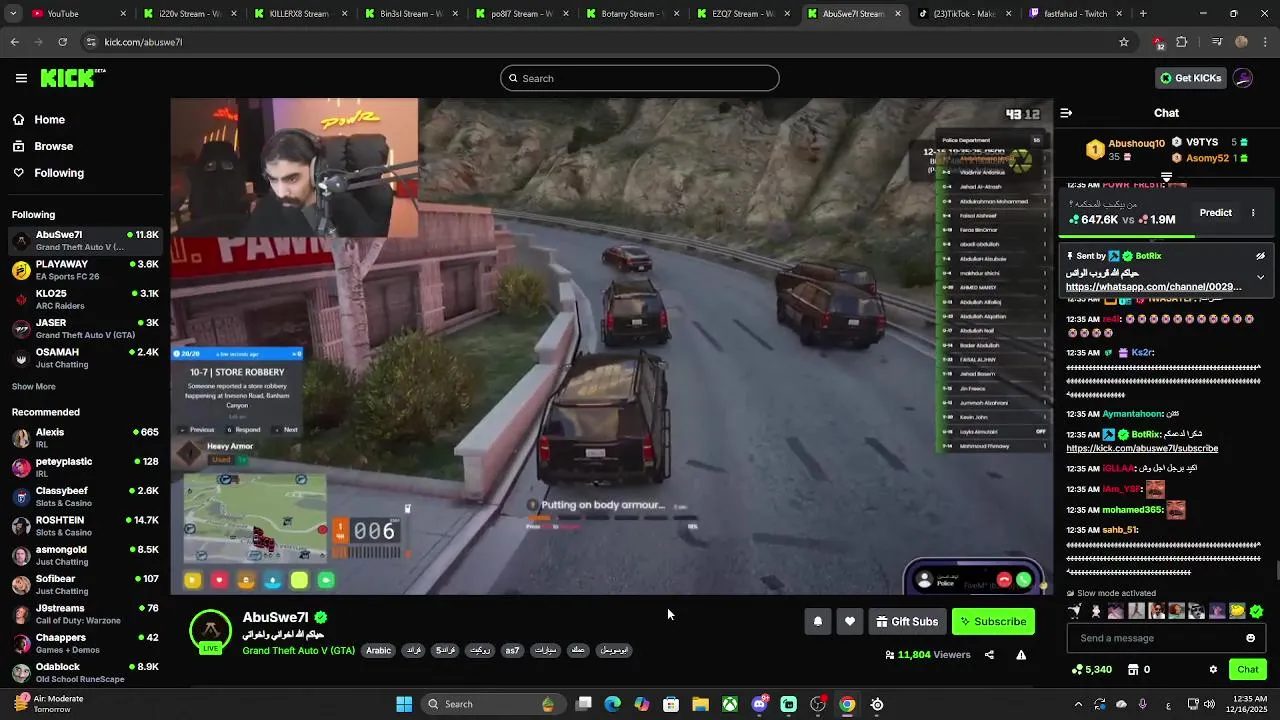Open Chrome three-dot menu
Viewport: 1280px width, 720px height.
tap(1265, 42)
